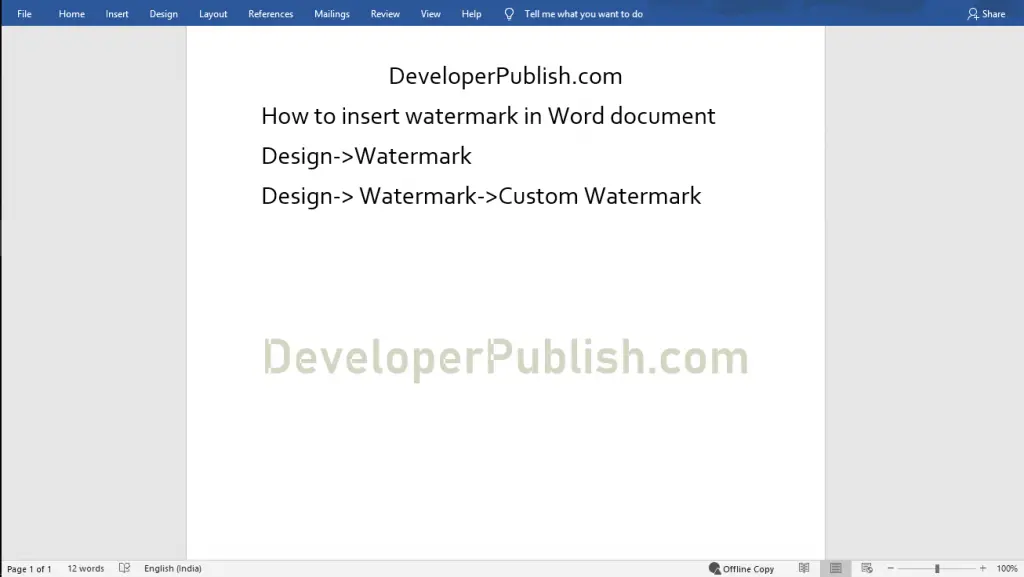Click the zoom in plus button
This screenshot has width=1024, height=577.
[983, 569]
